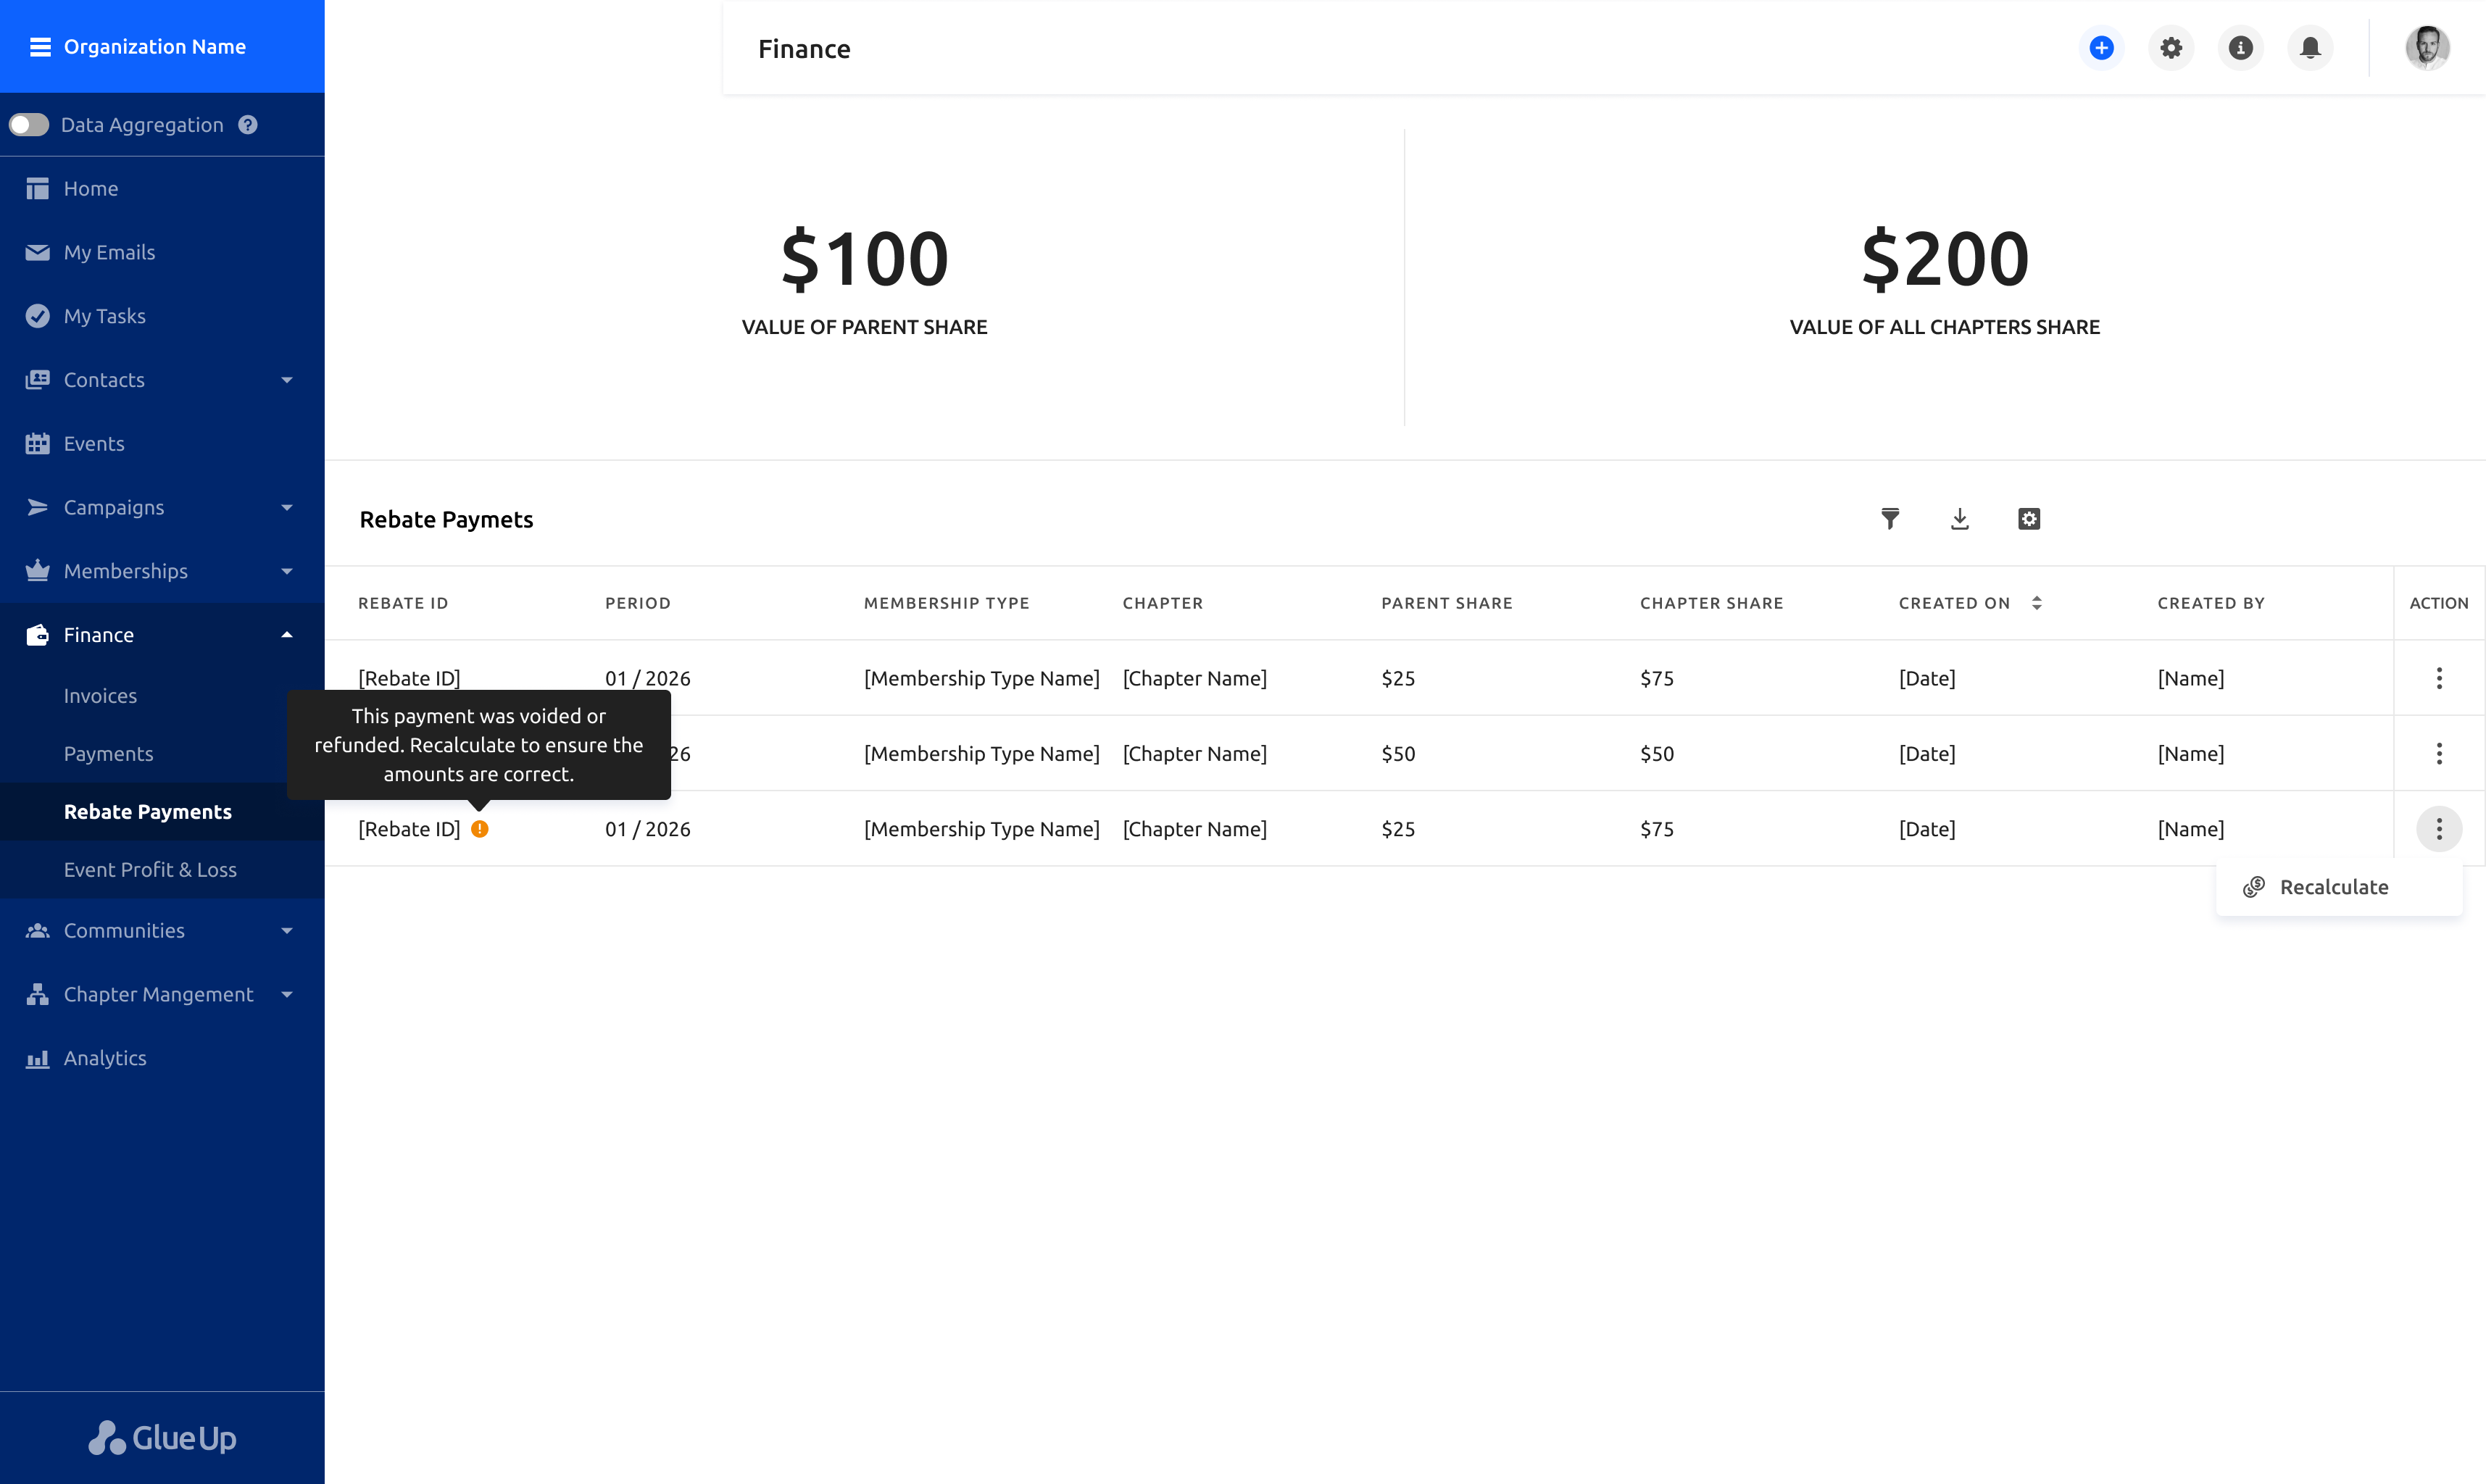Click Organization Name in sidebar header
2486x1484 pixels.
tap(155, 47)
